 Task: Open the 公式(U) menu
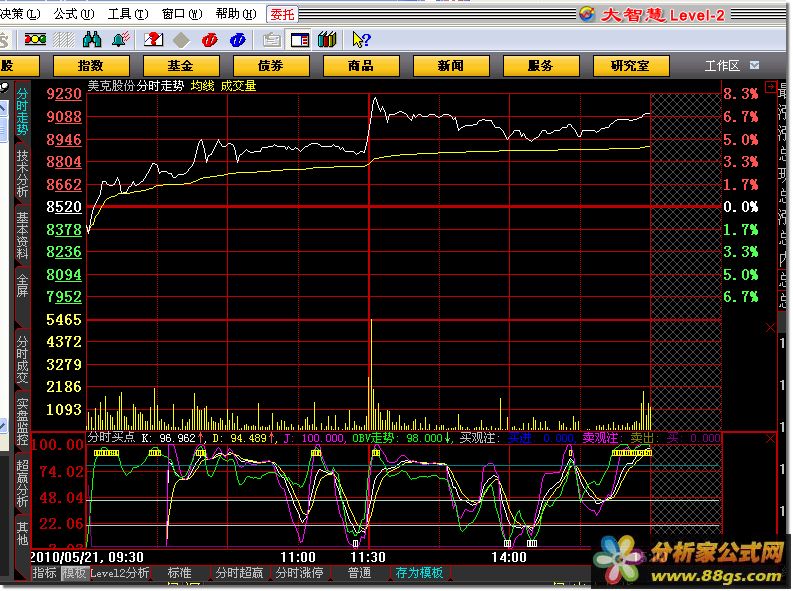coord(73,14)
